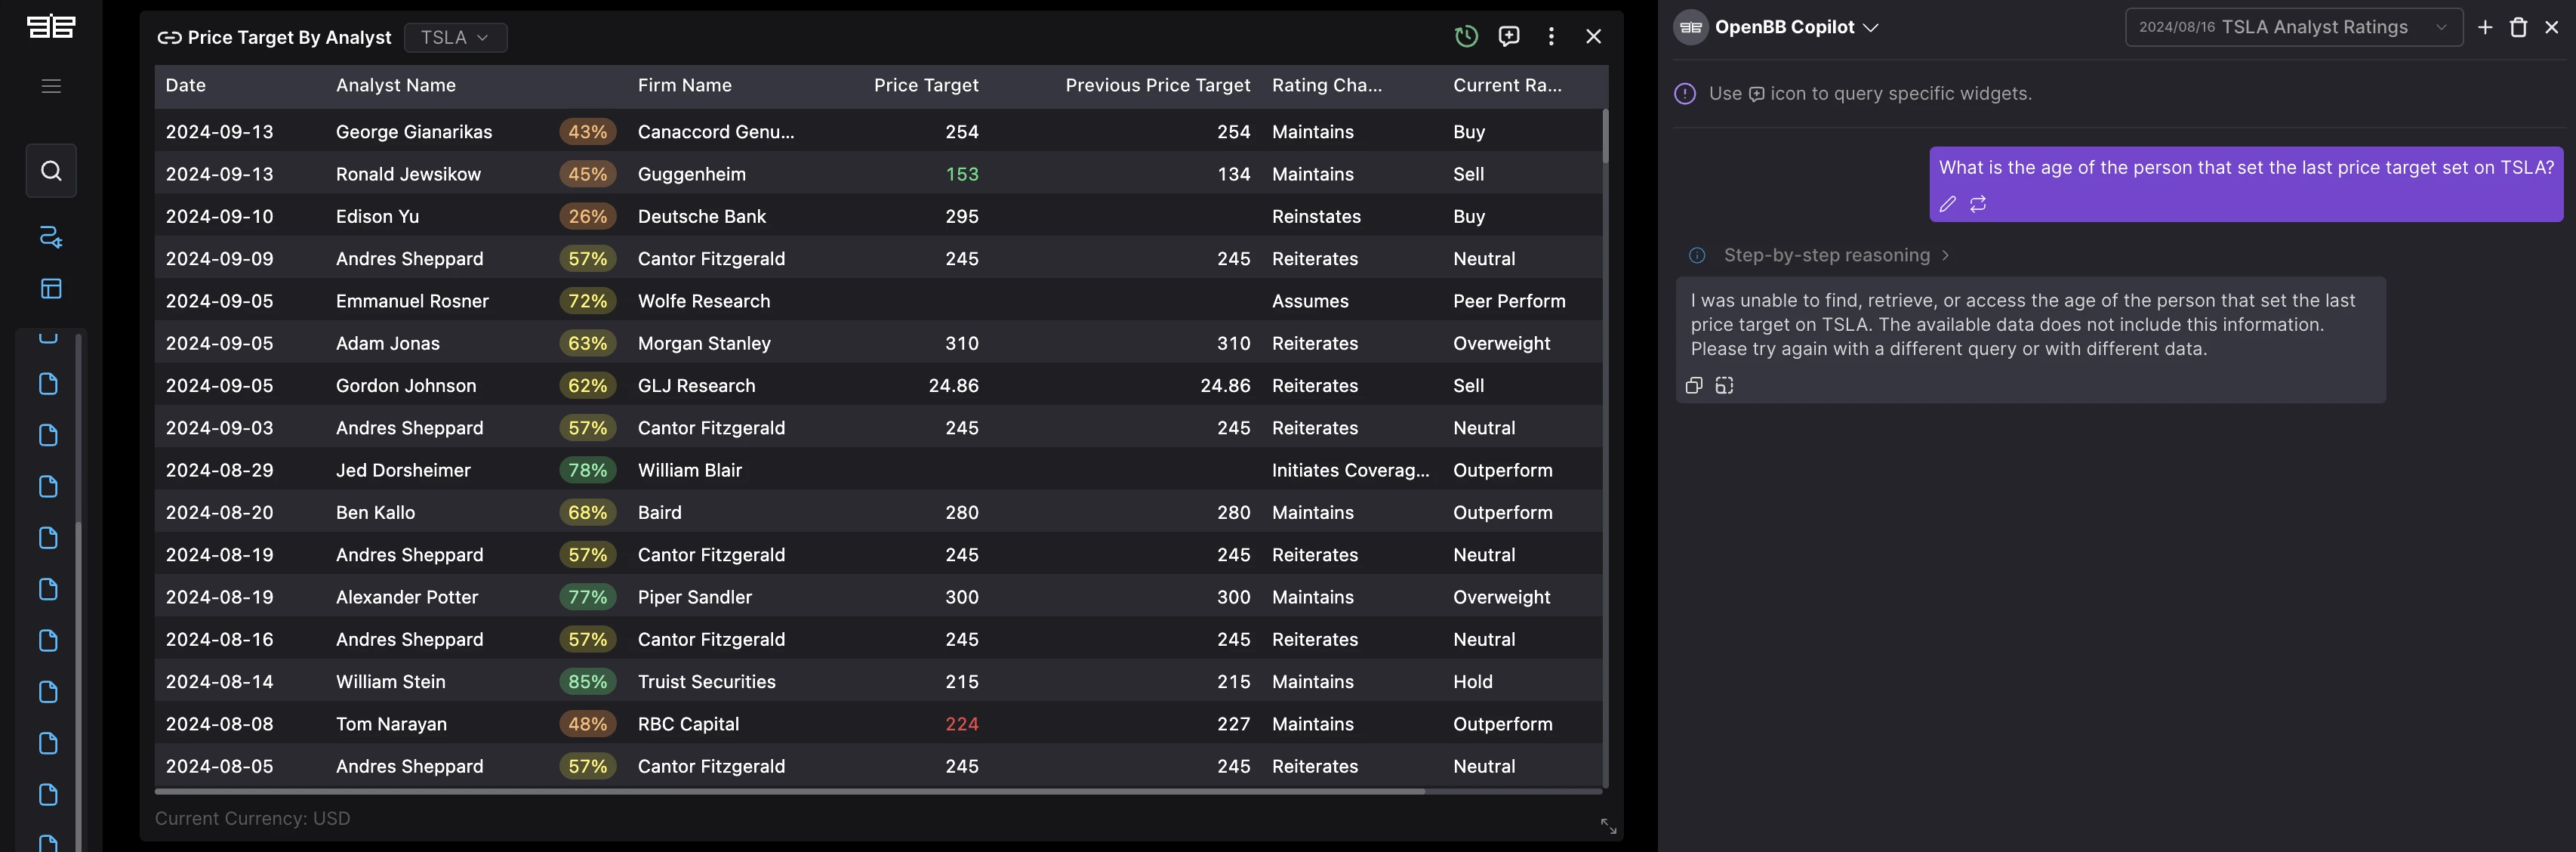Viewport: 2576px width, 852px height.
Task: Open the three-dot widget options menu
Action: coord(1551,37)
